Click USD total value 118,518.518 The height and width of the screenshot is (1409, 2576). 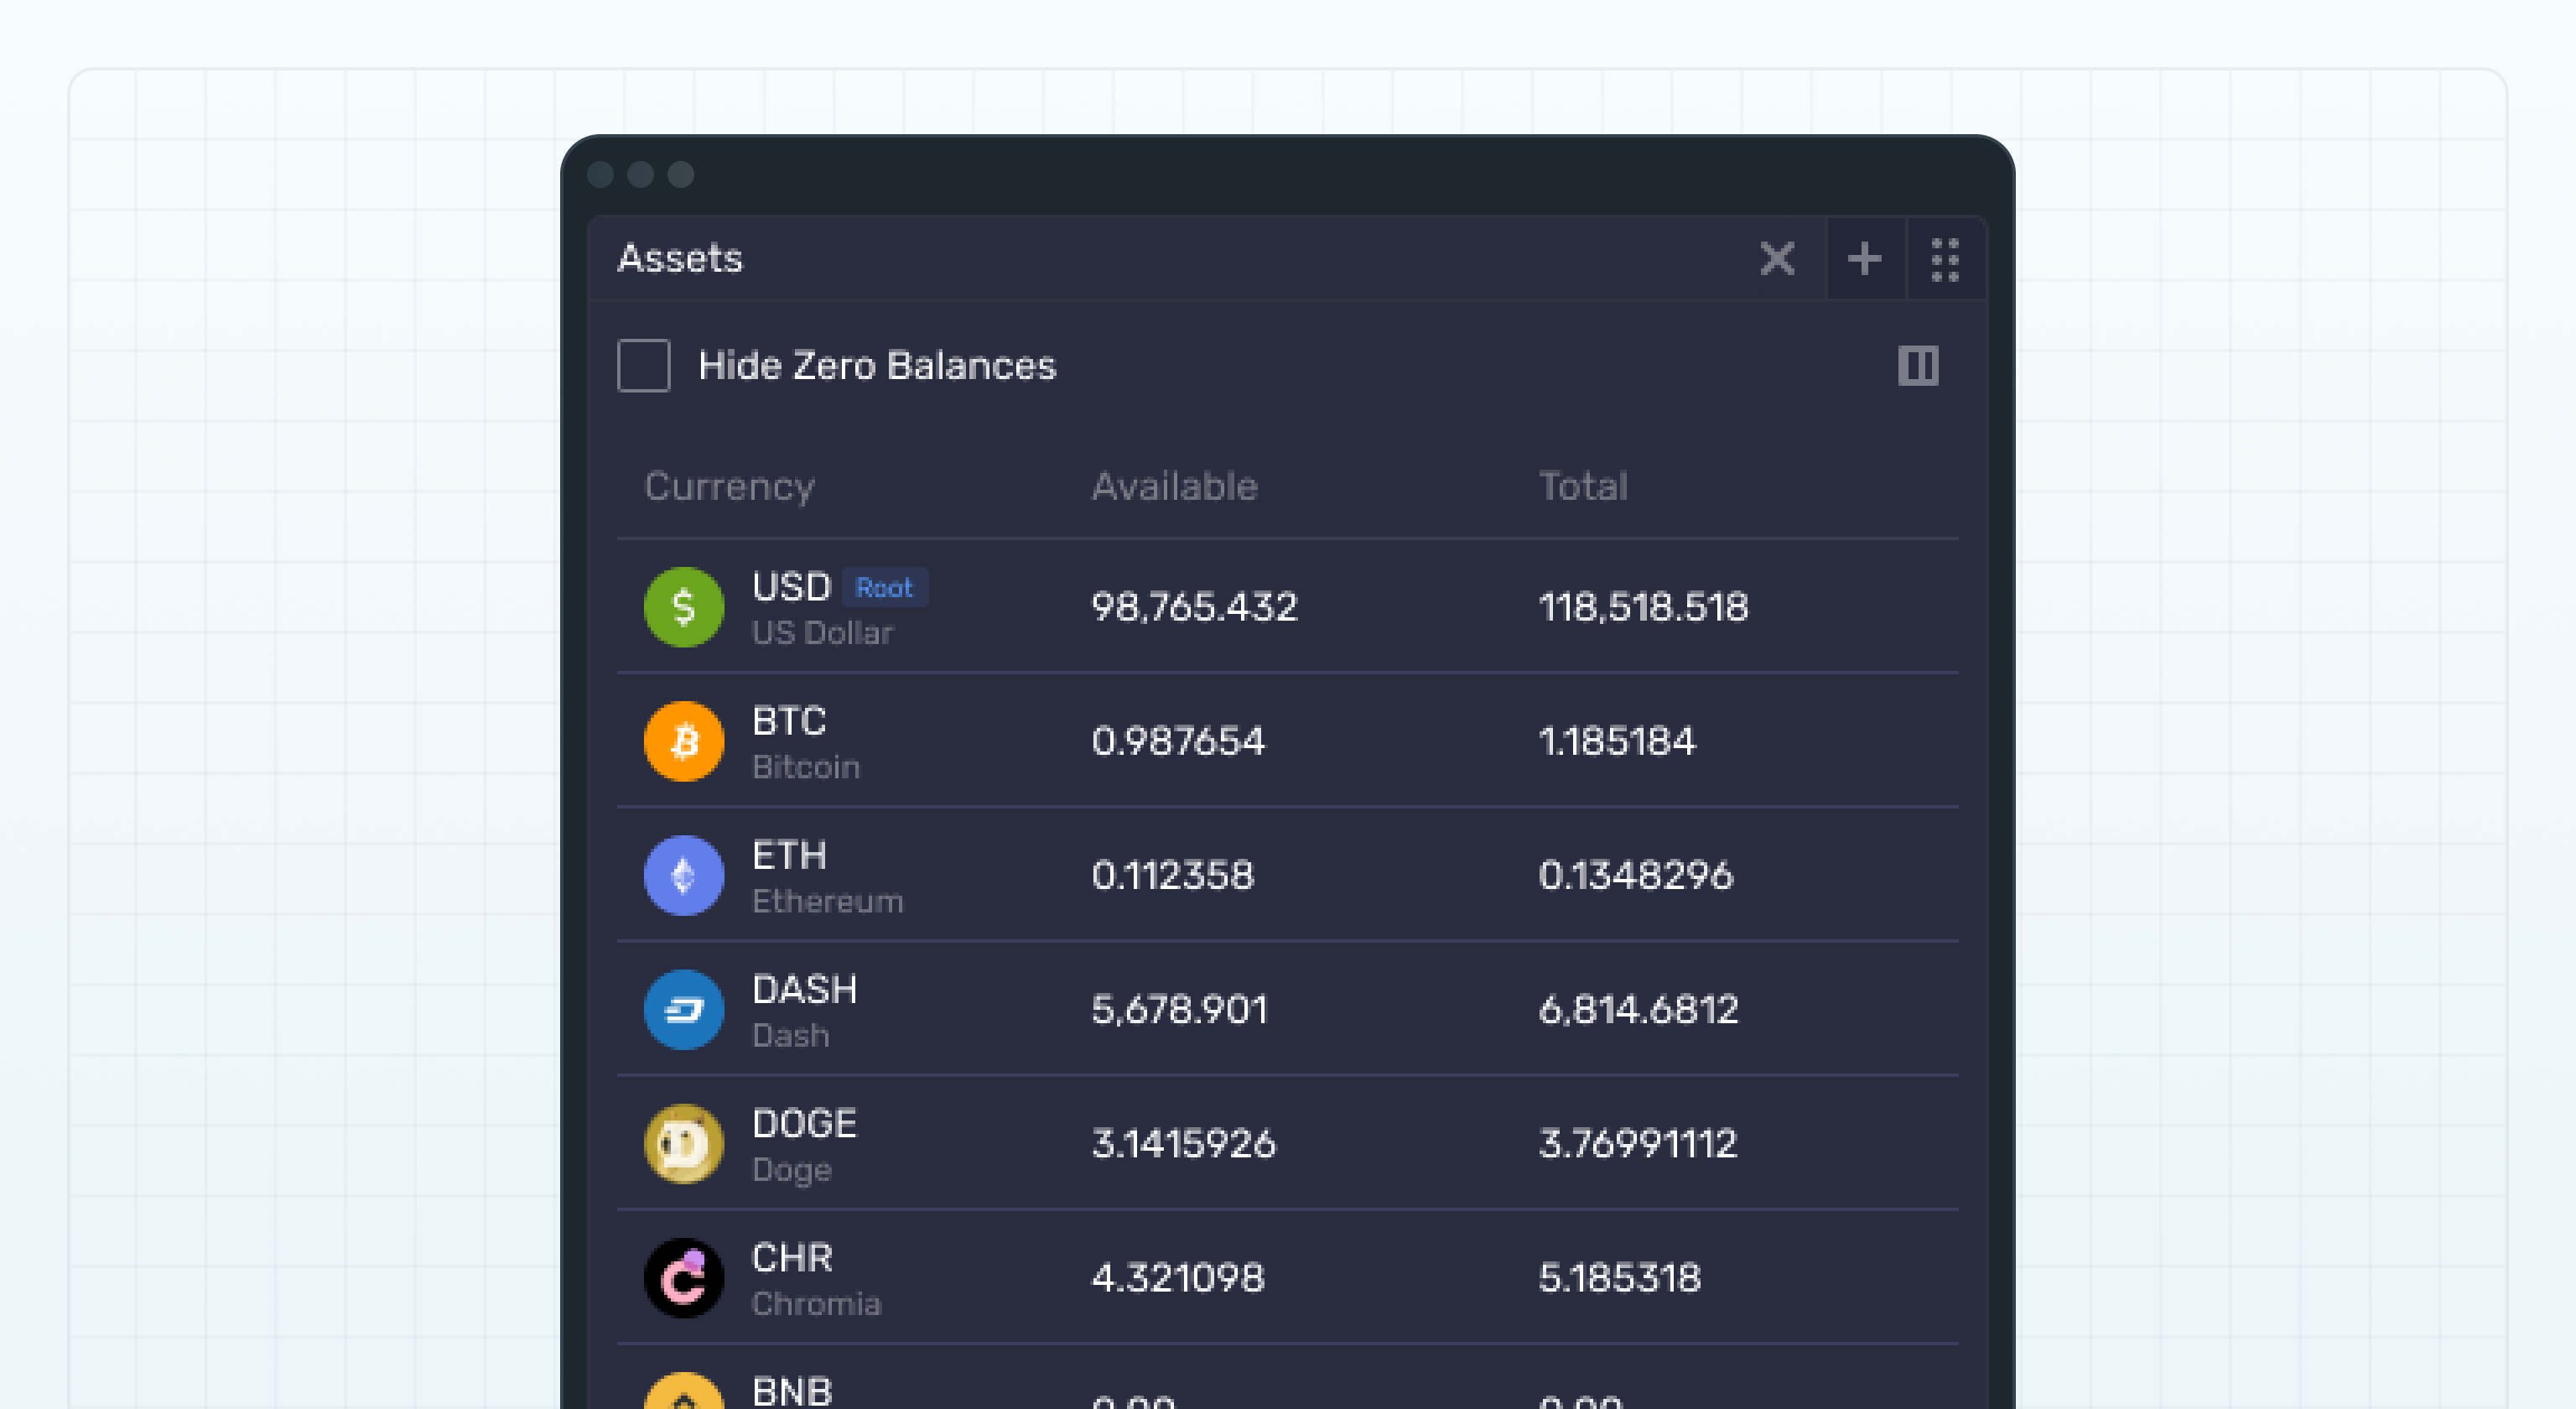[x=1643, y=607]
